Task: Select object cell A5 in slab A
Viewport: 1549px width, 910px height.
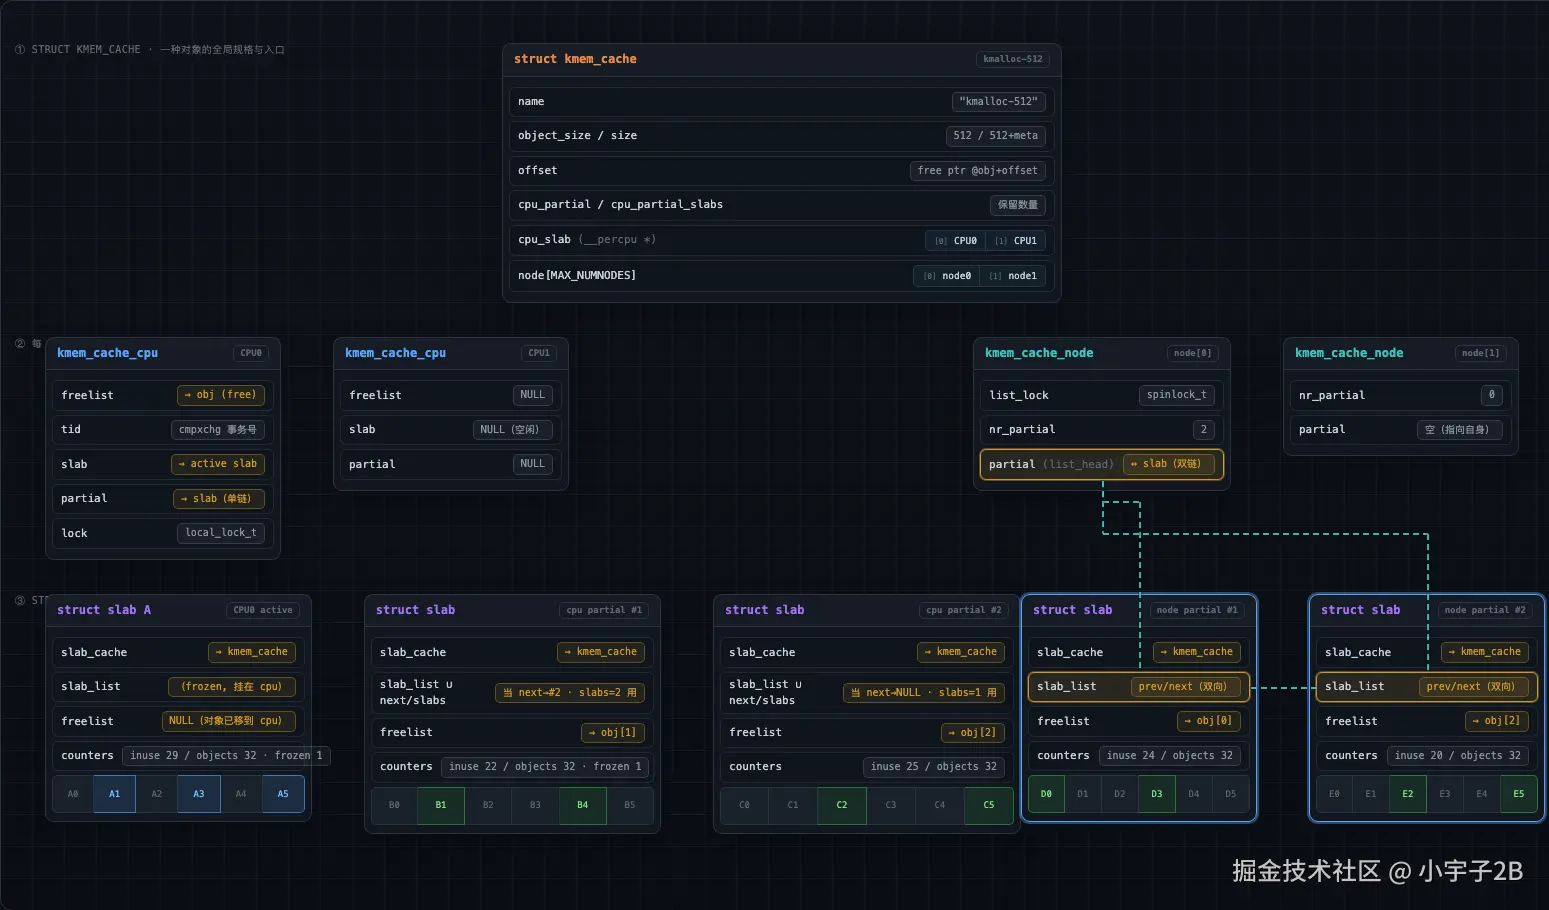Action: (283, 794)
